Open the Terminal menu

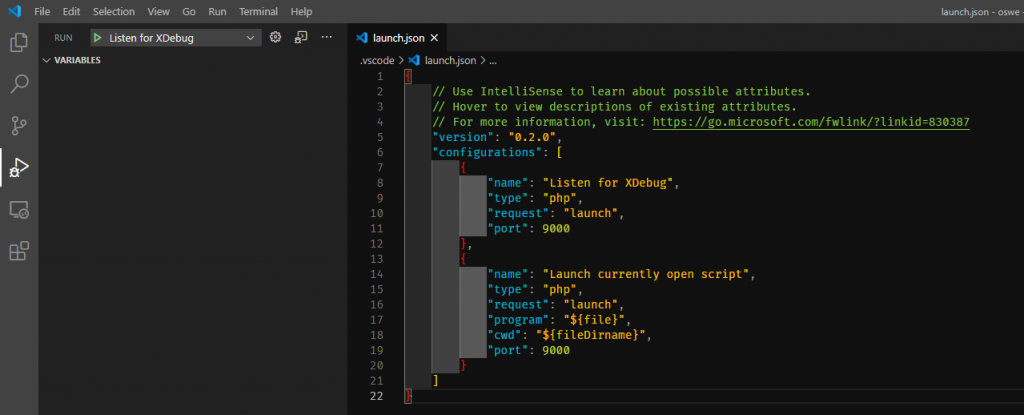(259, 12)
